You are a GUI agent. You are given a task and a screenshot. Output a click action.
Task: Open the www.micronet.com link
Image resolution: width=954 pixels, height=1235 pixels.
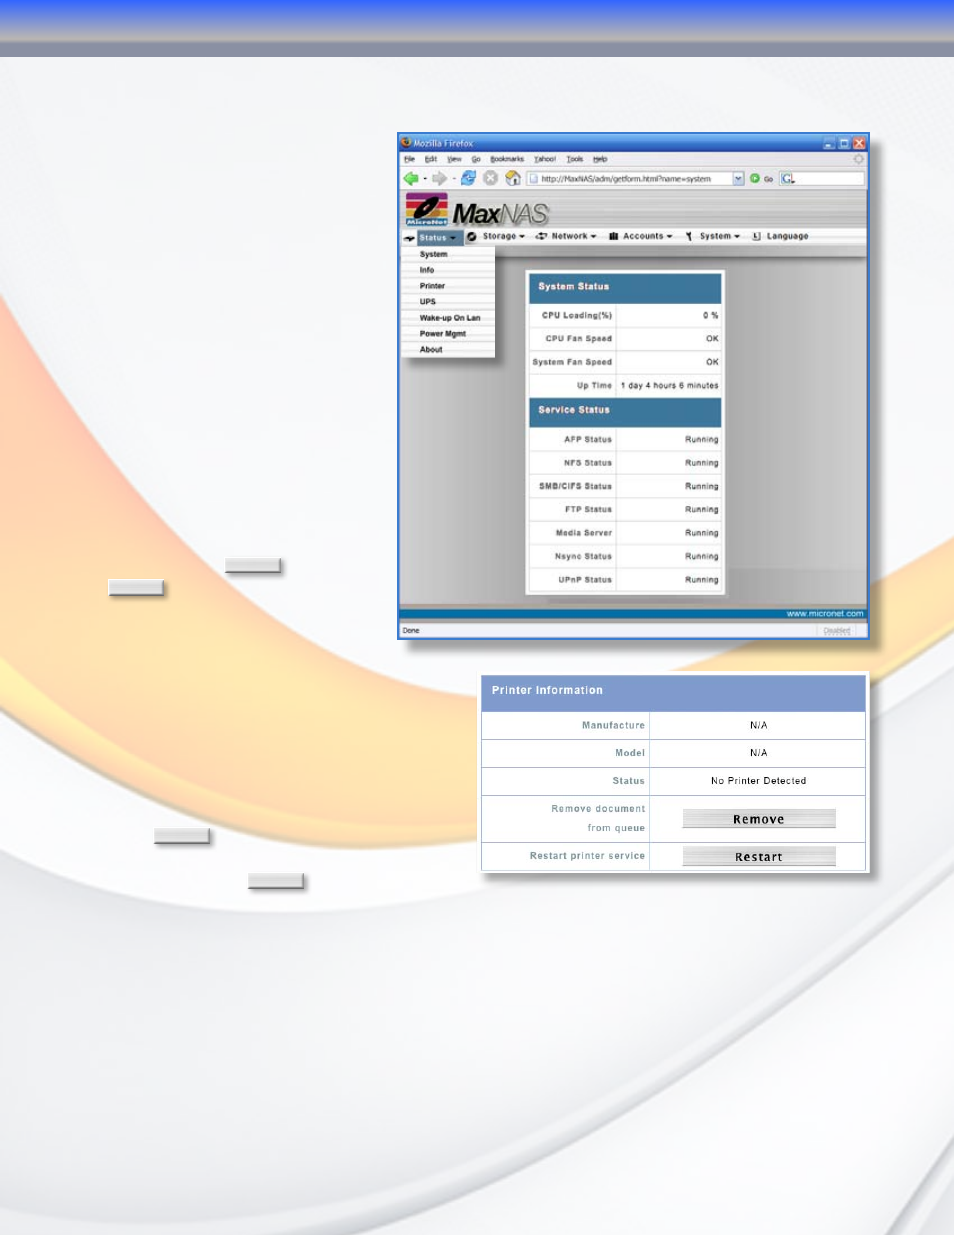(825, 614)
